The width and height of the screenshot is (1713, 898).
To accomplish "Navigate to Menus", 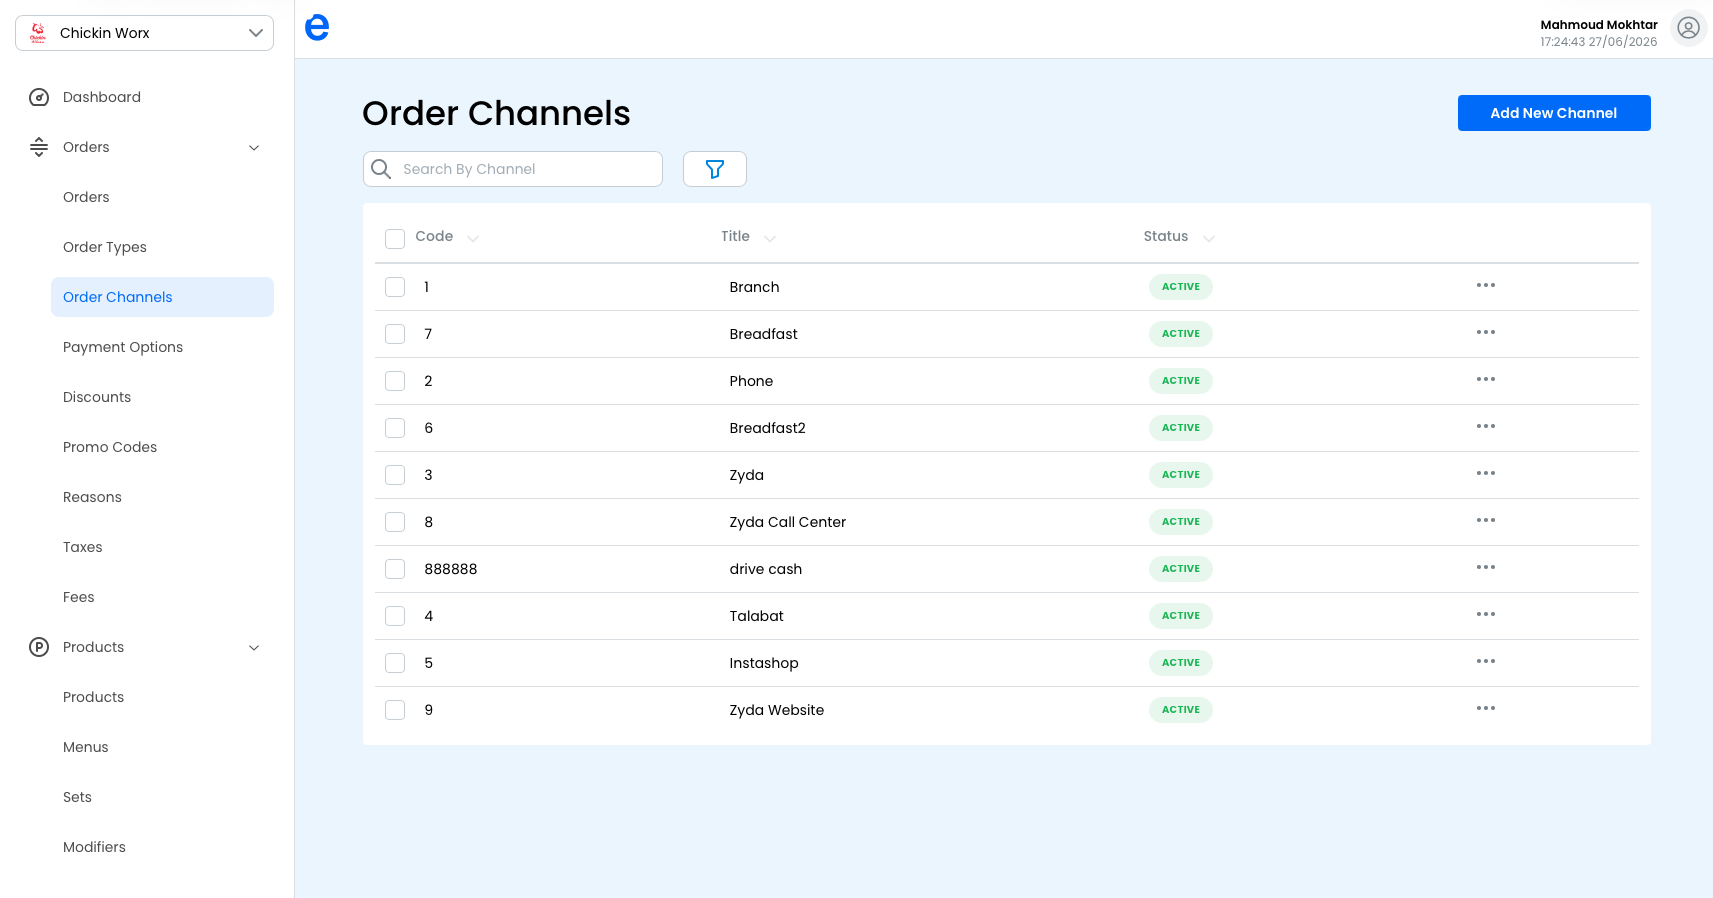I will click(86, 747).
